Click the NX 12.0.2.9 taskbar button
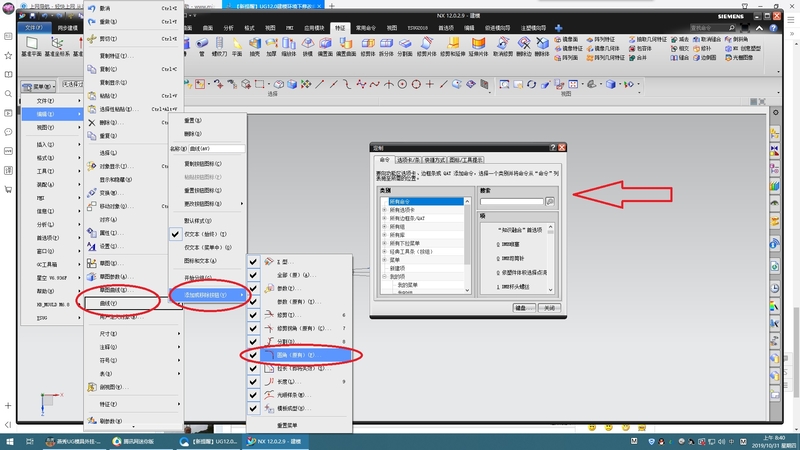The width and height of the screenshot is (800, 450). pos(276,441)
